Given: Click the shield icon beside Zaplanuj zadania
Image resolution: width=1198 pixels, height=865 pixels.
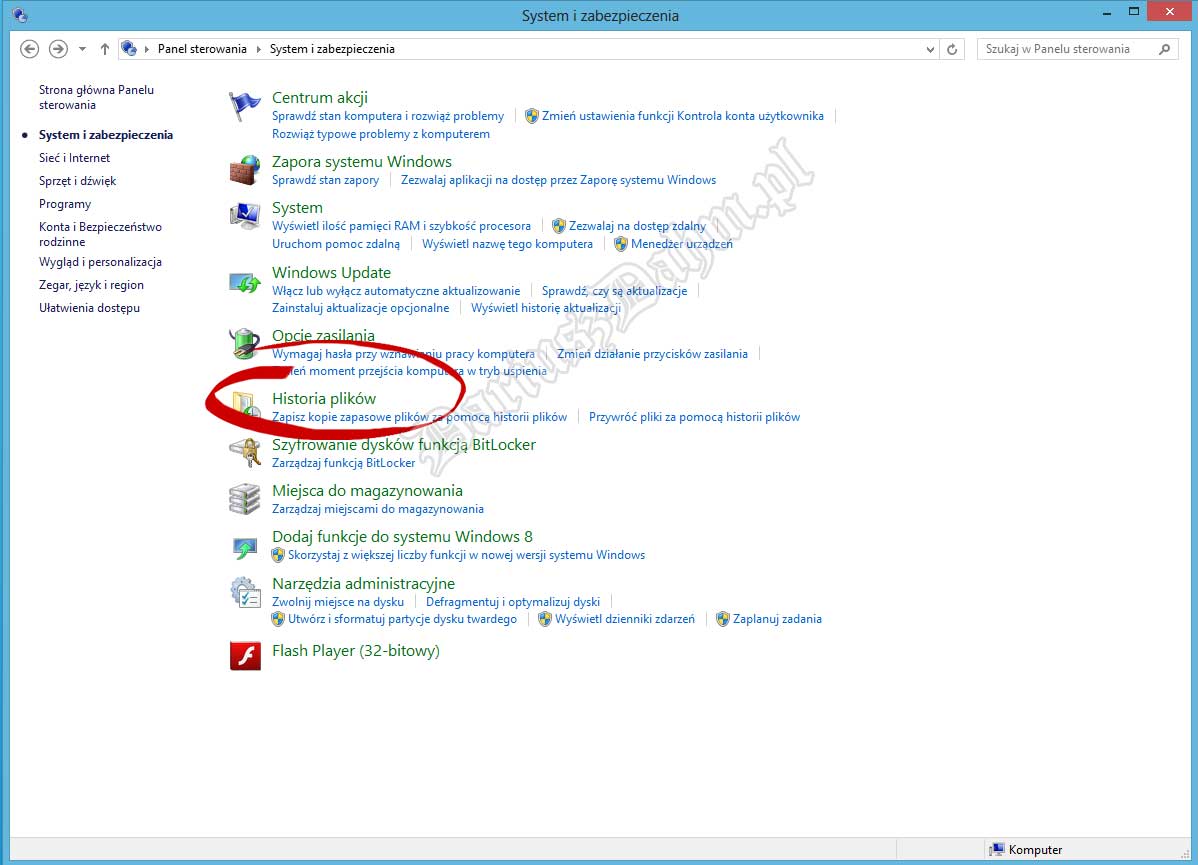Looking at the screenshot, I should tap(722, 619).
